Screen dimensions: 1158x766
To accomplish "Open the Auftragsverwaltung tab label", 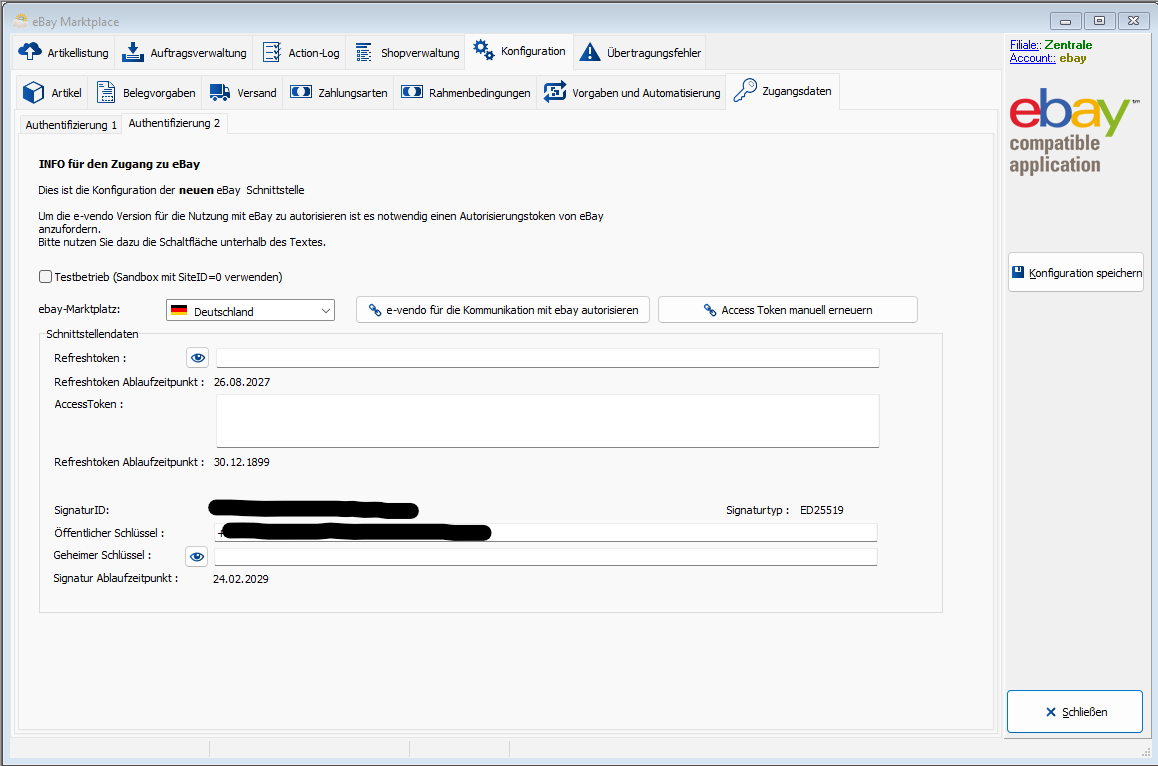I will [198, 52].
